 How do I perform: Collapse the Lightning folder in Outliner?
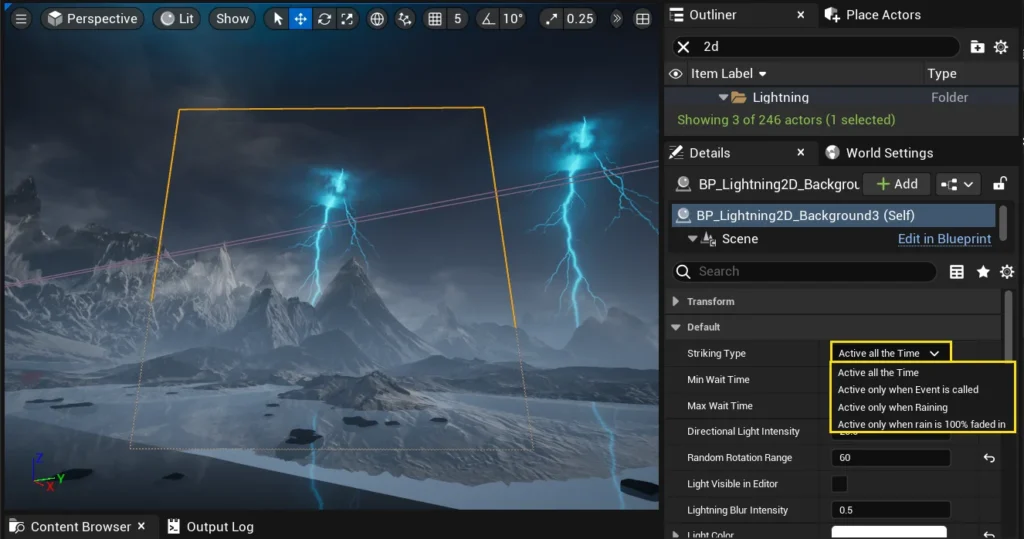[723, 98]
